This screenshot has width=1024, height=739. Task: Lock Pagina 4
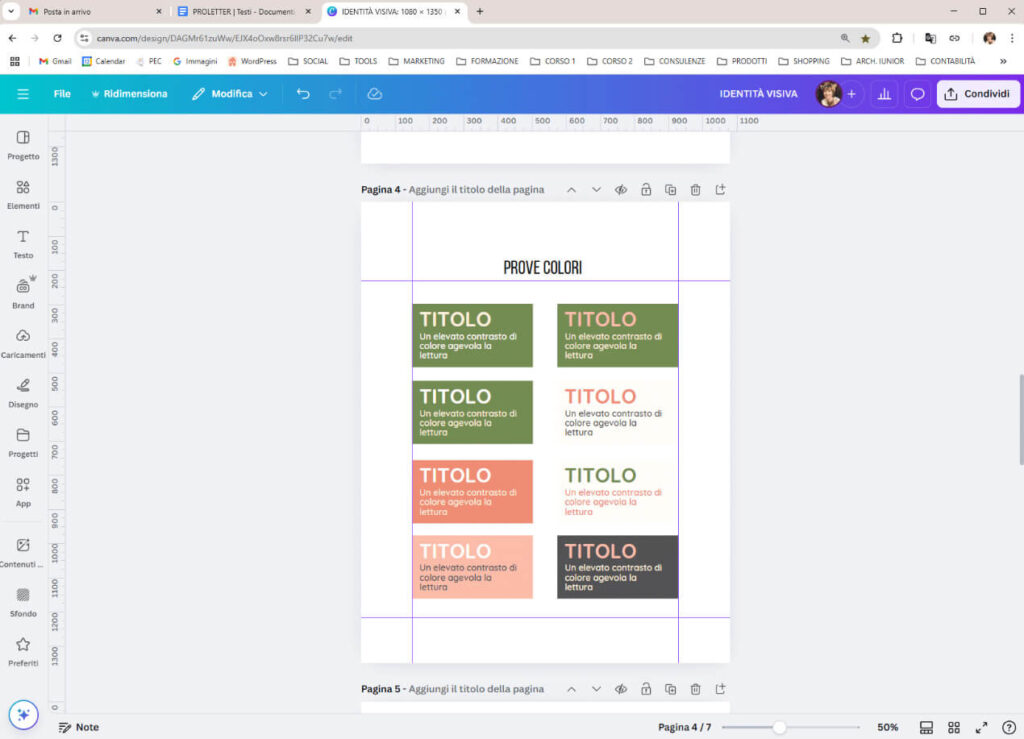point(646,190)
